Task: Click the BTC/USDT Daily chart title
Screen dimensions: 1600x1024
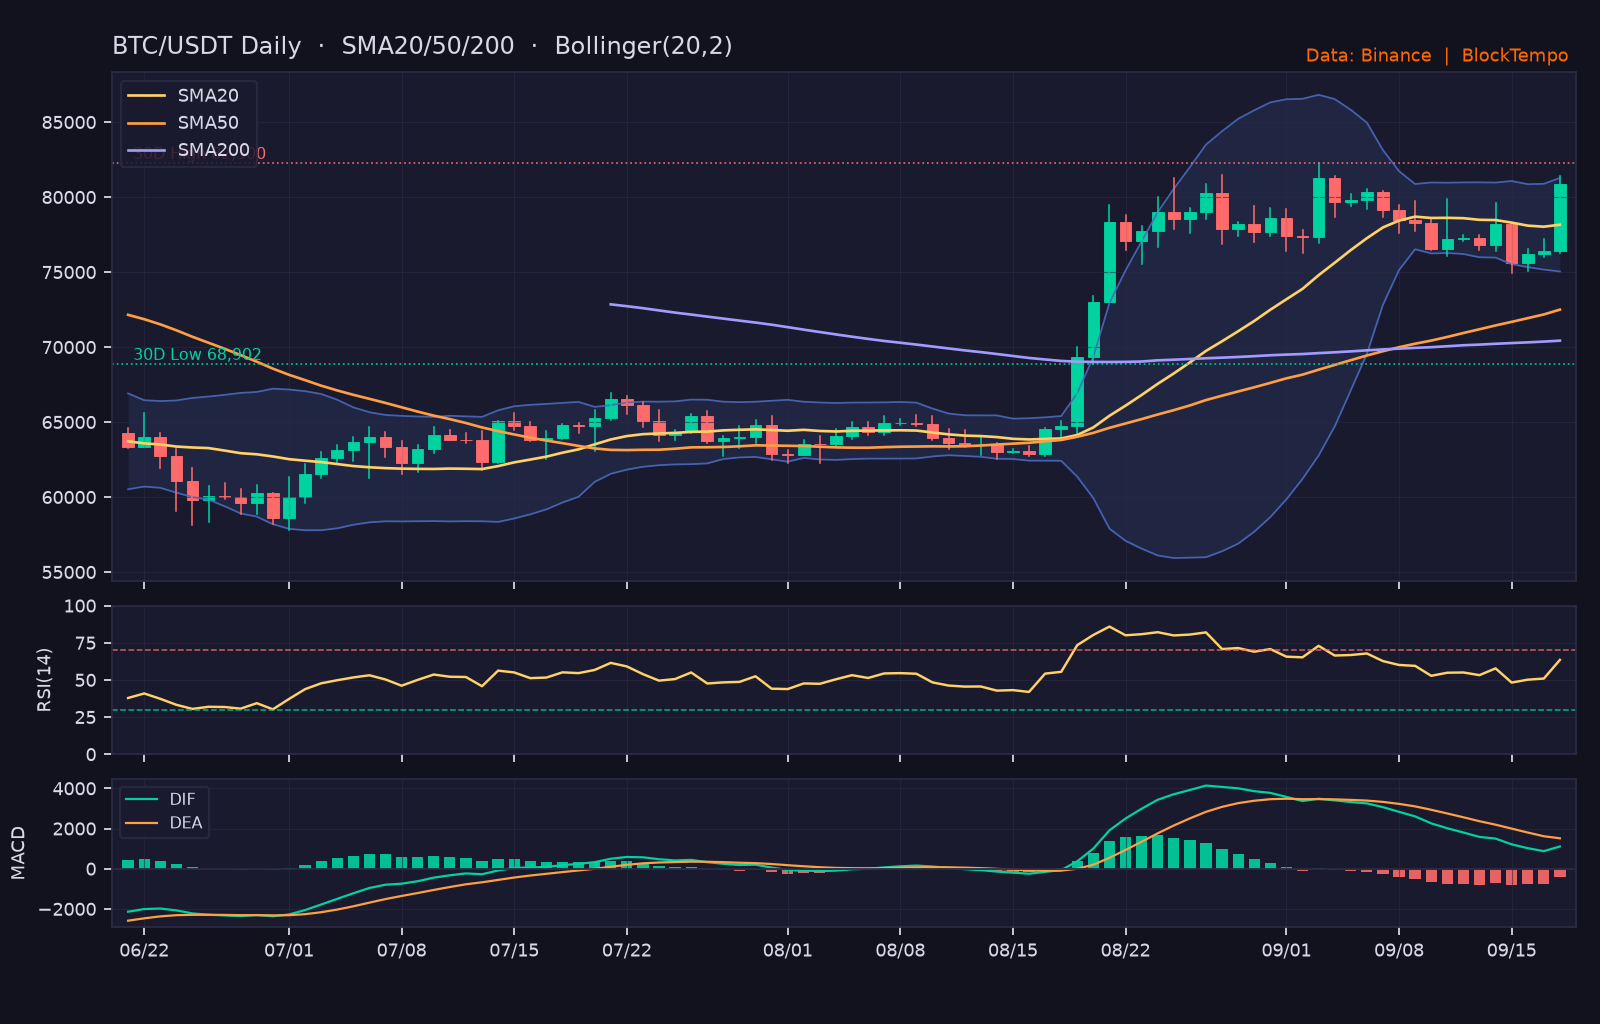Action: [x=422, y=46]
